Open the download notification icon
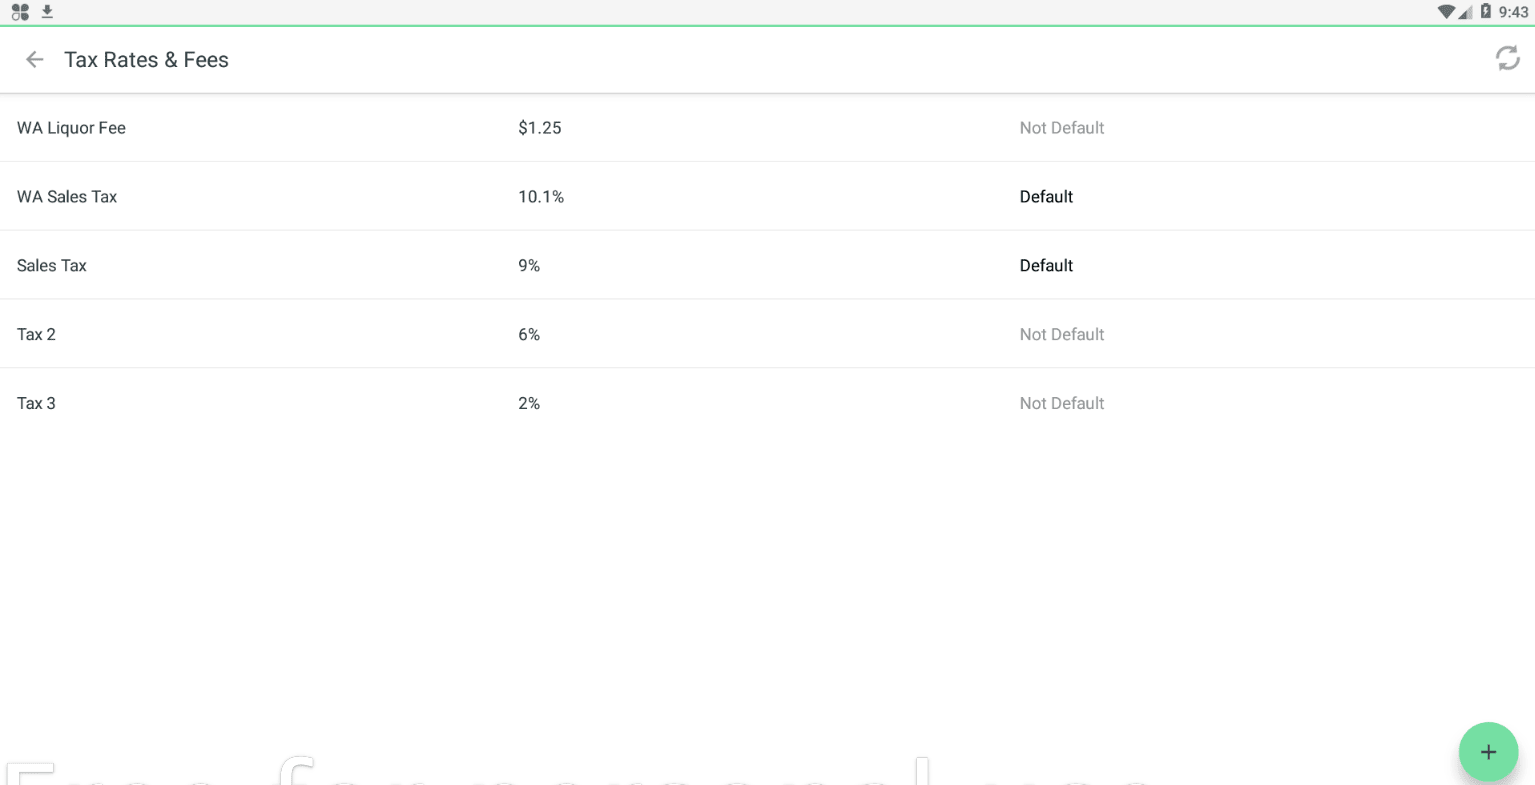The width and height of the screenshot is (1535, 785). click(x=47, y=12)
